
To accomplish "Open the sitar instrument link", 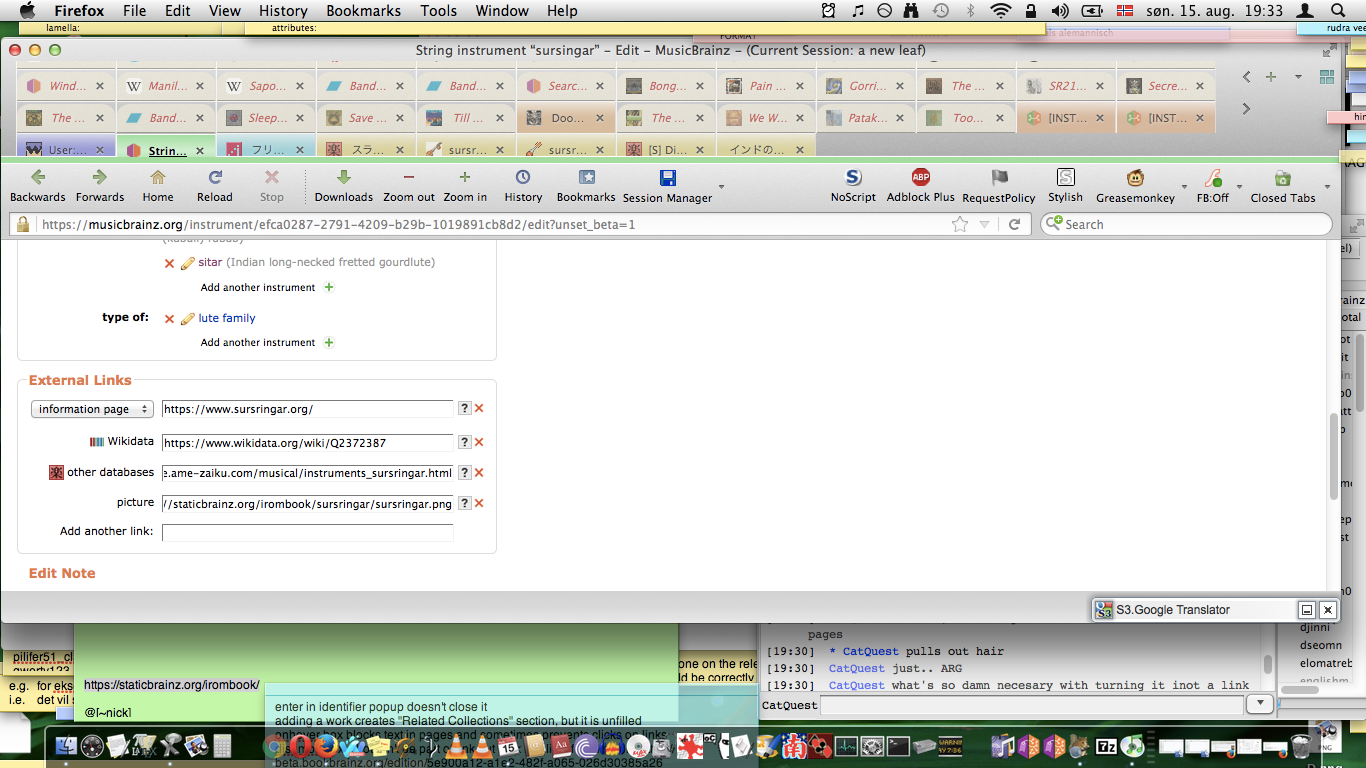I will [210, 262].
